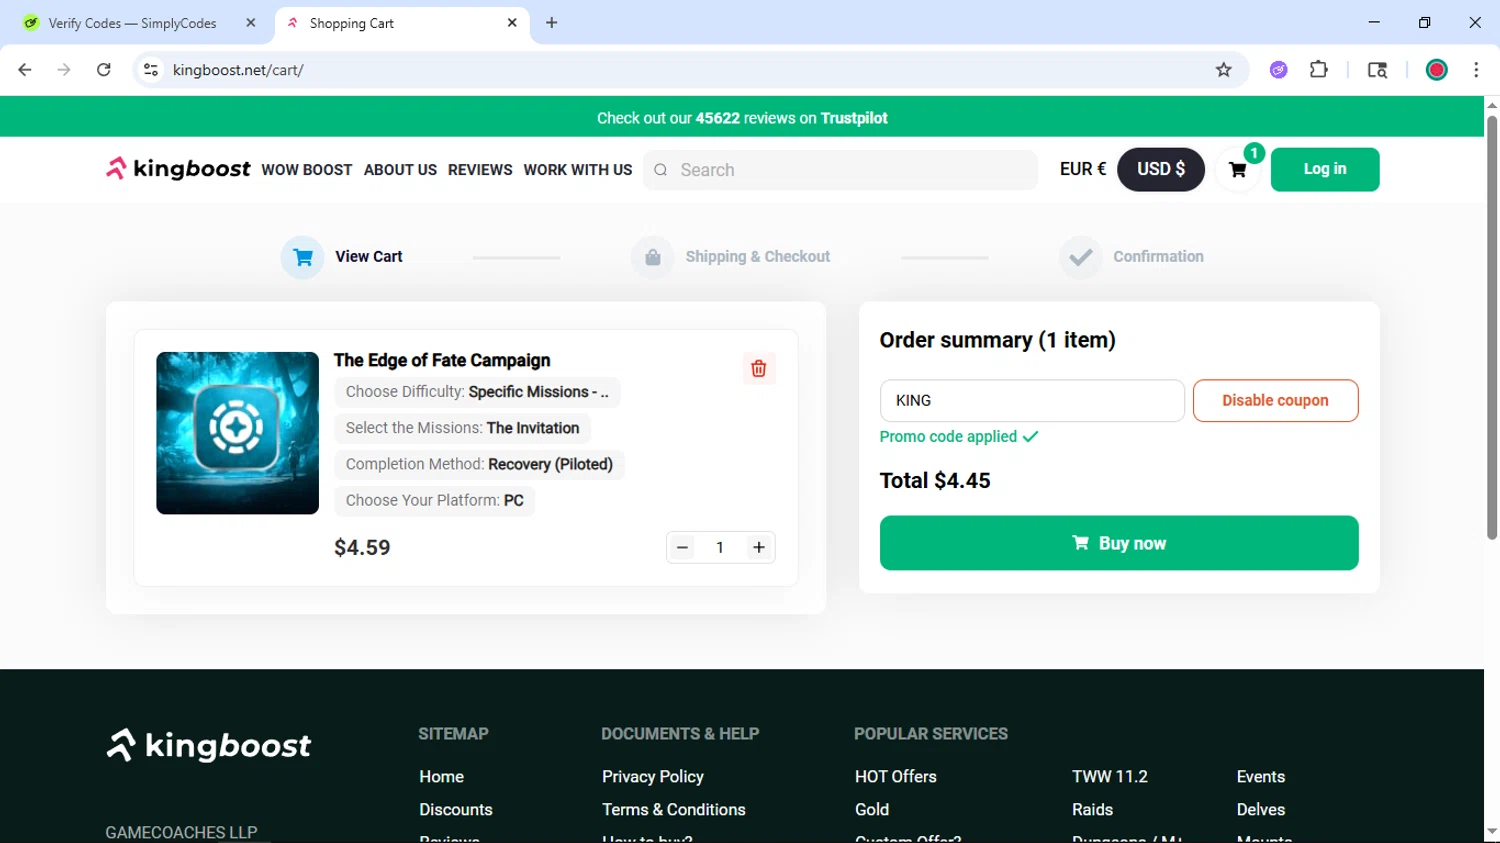1500x843 pixels.
Task: Delete The Edge of Fate Campaign item
Action: point(758,369)
